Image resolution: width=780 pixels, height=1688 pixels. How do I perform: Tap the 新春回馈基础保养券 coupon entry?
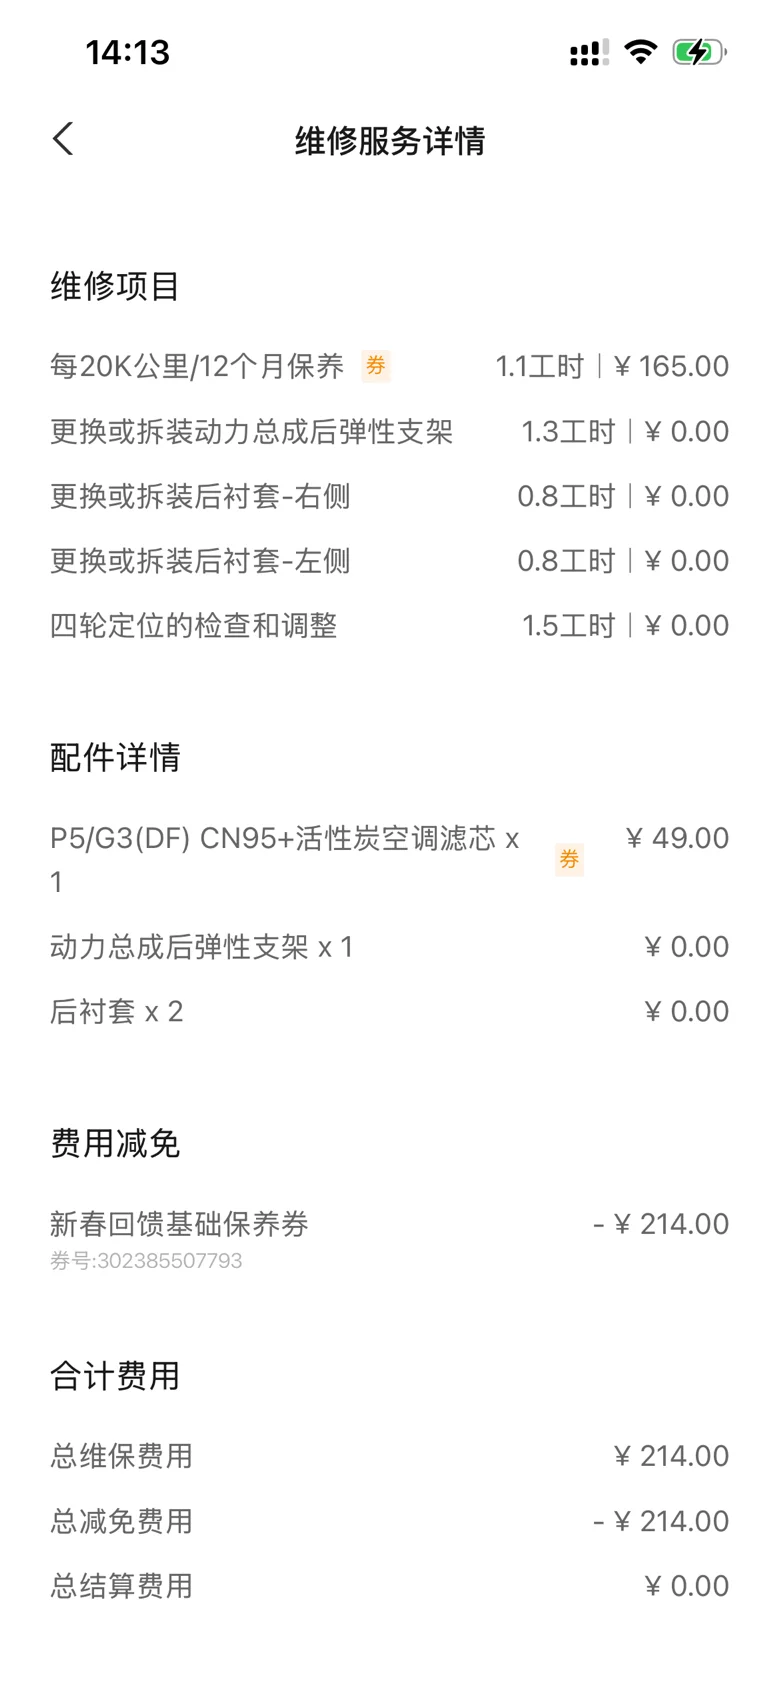(x=179, y=1224)
